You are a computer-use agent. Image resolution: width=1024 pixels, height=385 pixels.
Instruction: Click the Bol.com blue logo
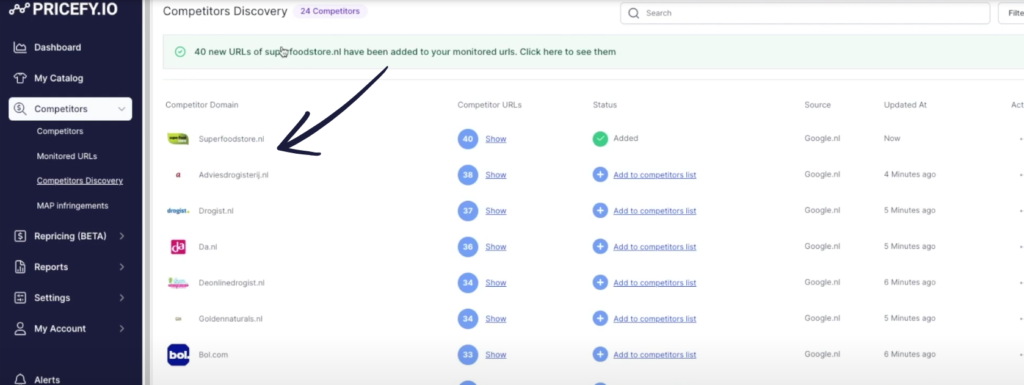(178, 354)
